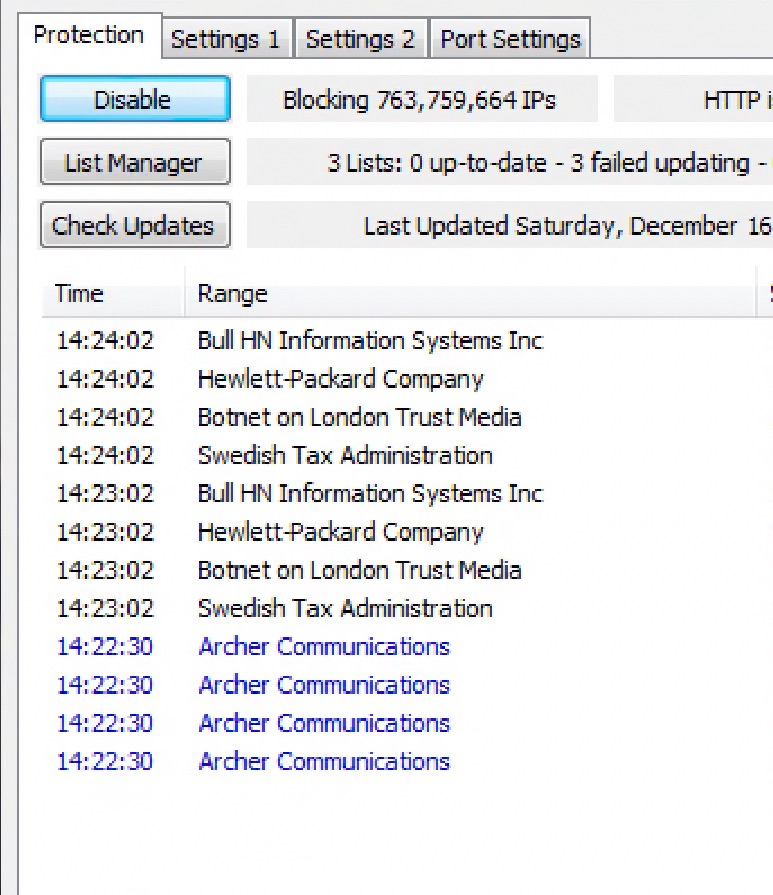Select Bull HN Information Systems row at 14:24:02
This screenshot has height=895, width=773.
(x=370, y=341)
